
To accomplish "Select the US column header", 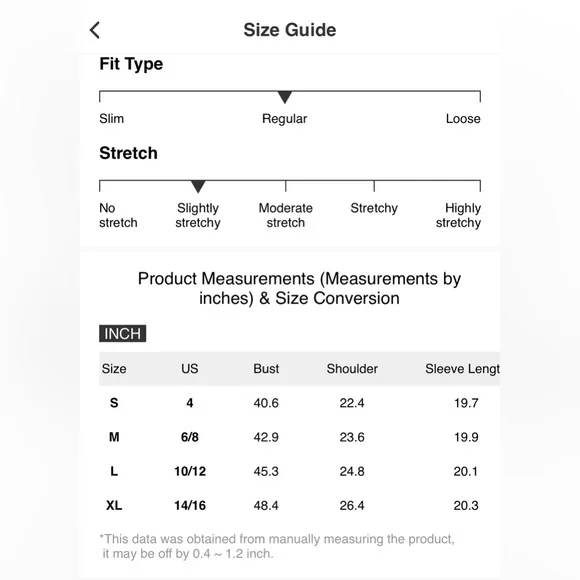I will tap(190, 369).
